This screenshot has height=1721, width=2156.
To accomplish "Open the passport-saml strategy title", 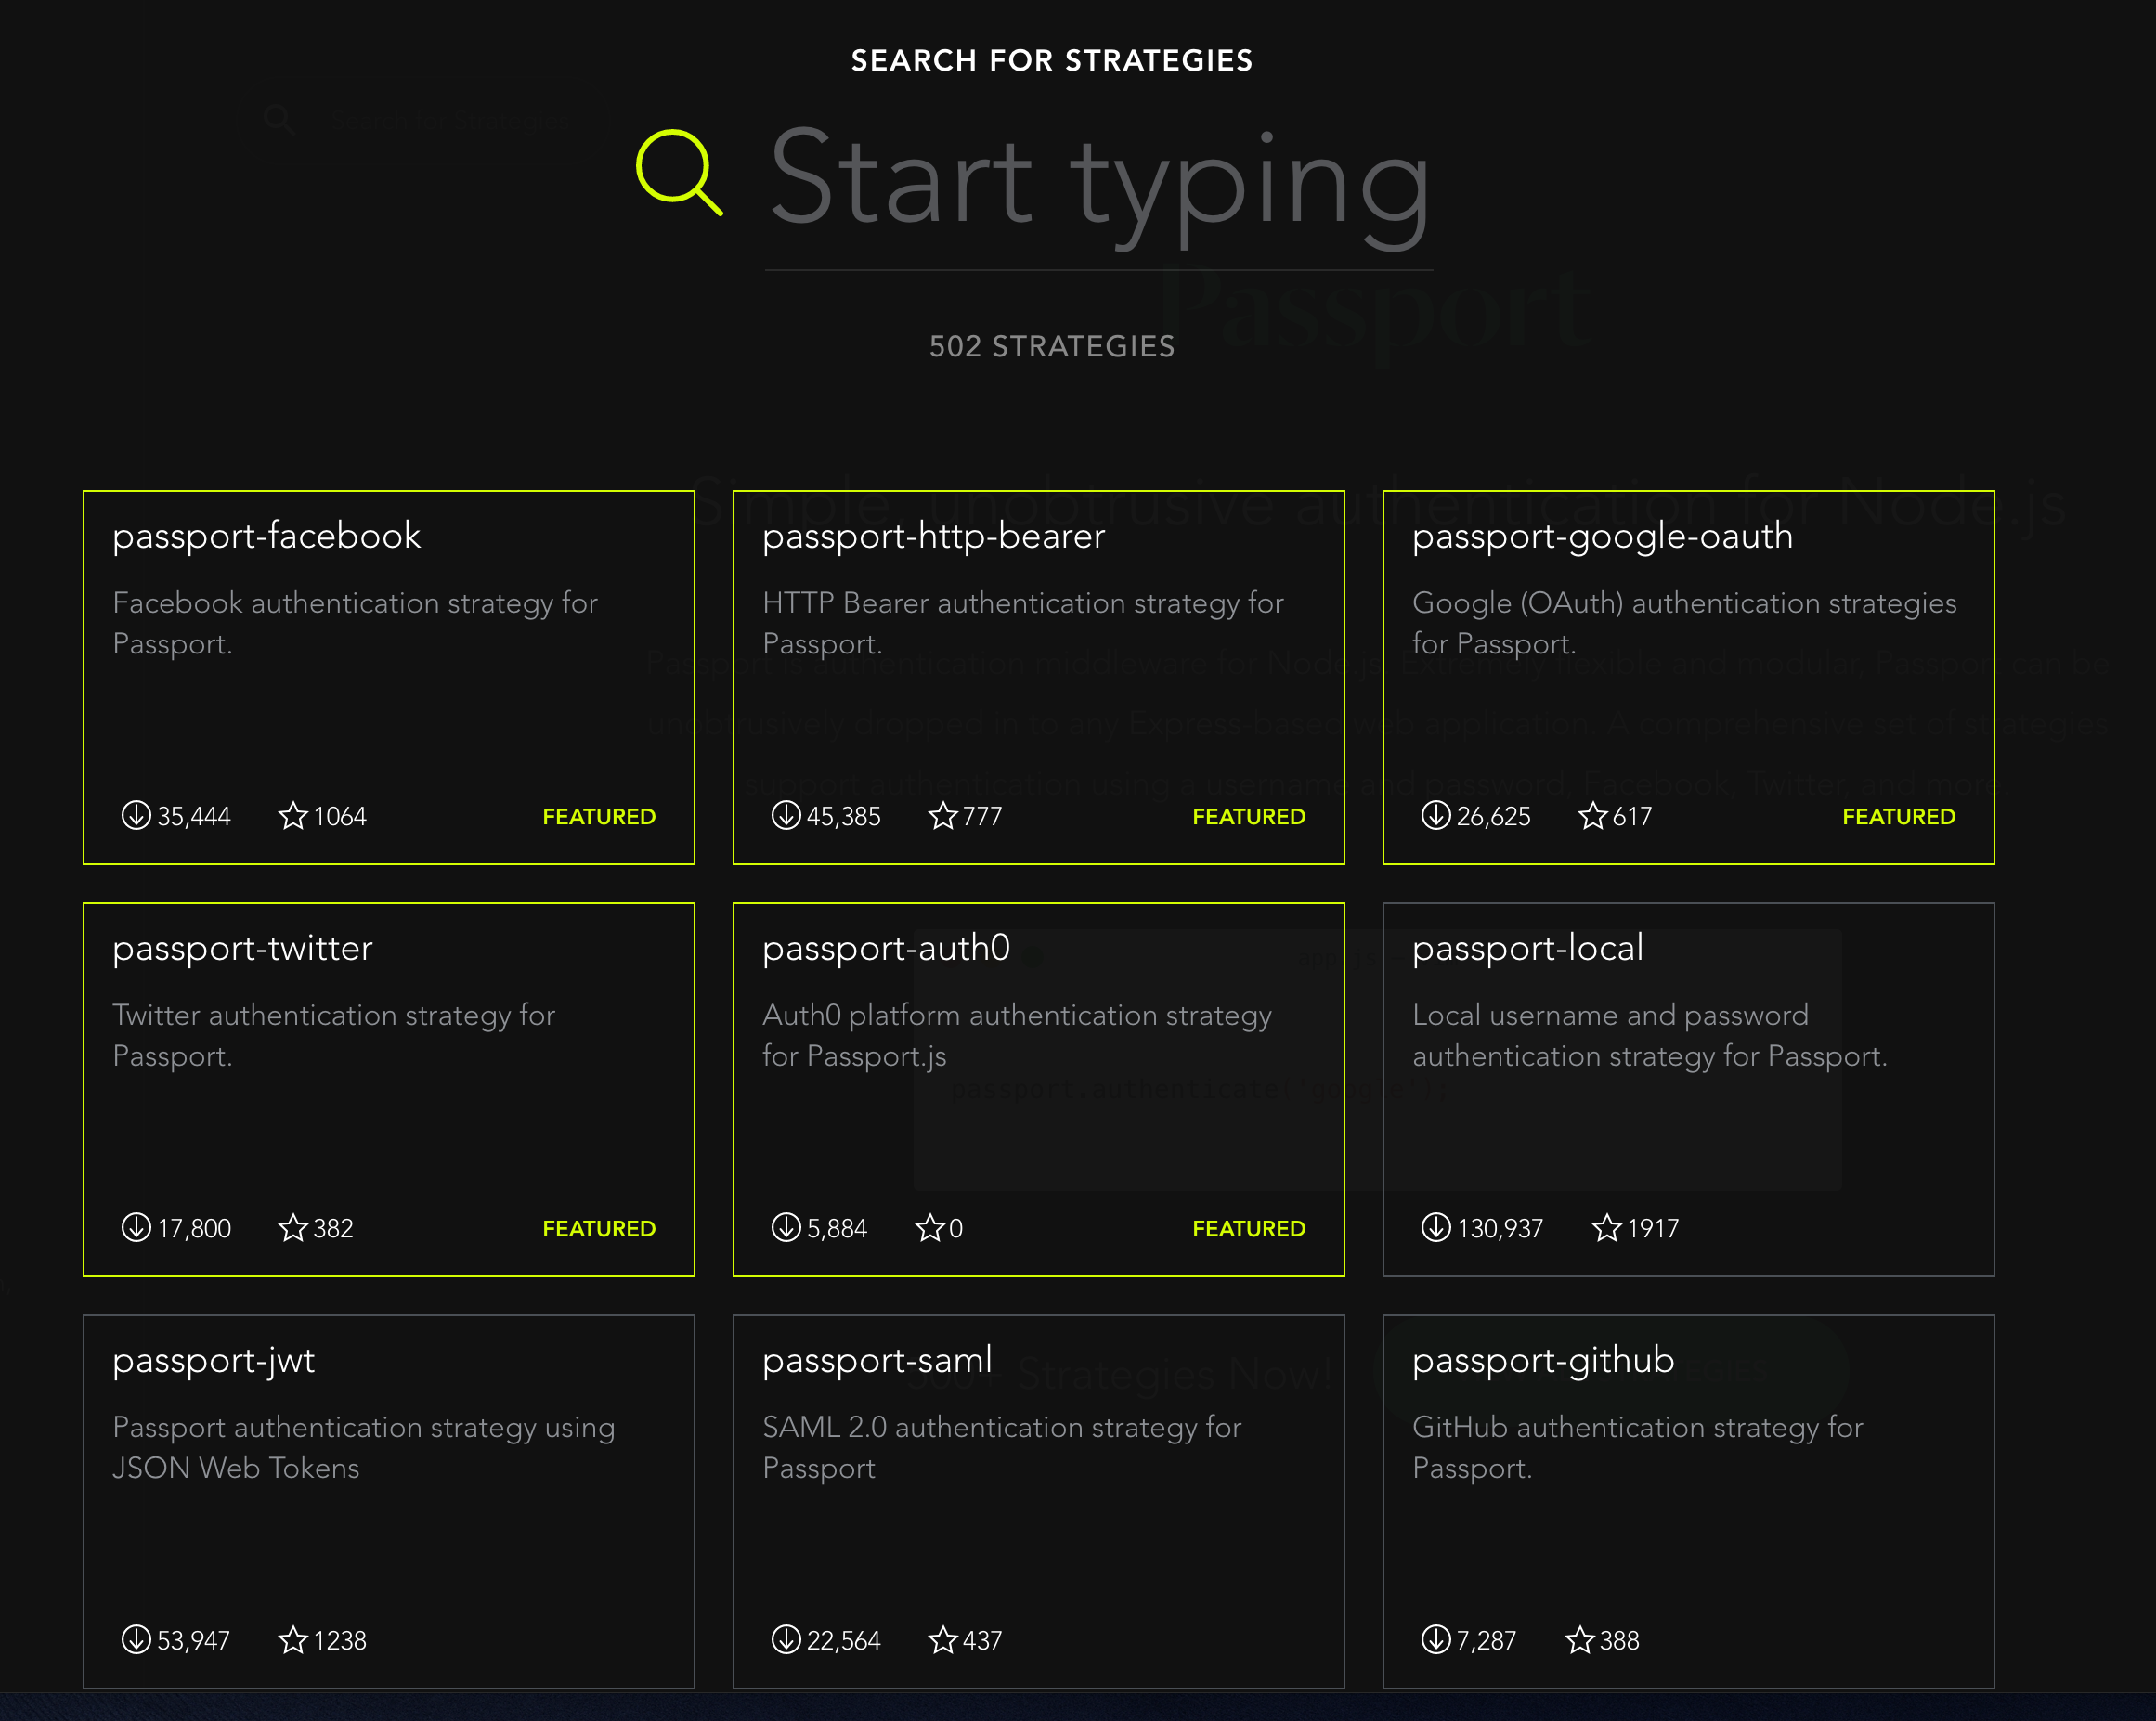I will 877,1361.
